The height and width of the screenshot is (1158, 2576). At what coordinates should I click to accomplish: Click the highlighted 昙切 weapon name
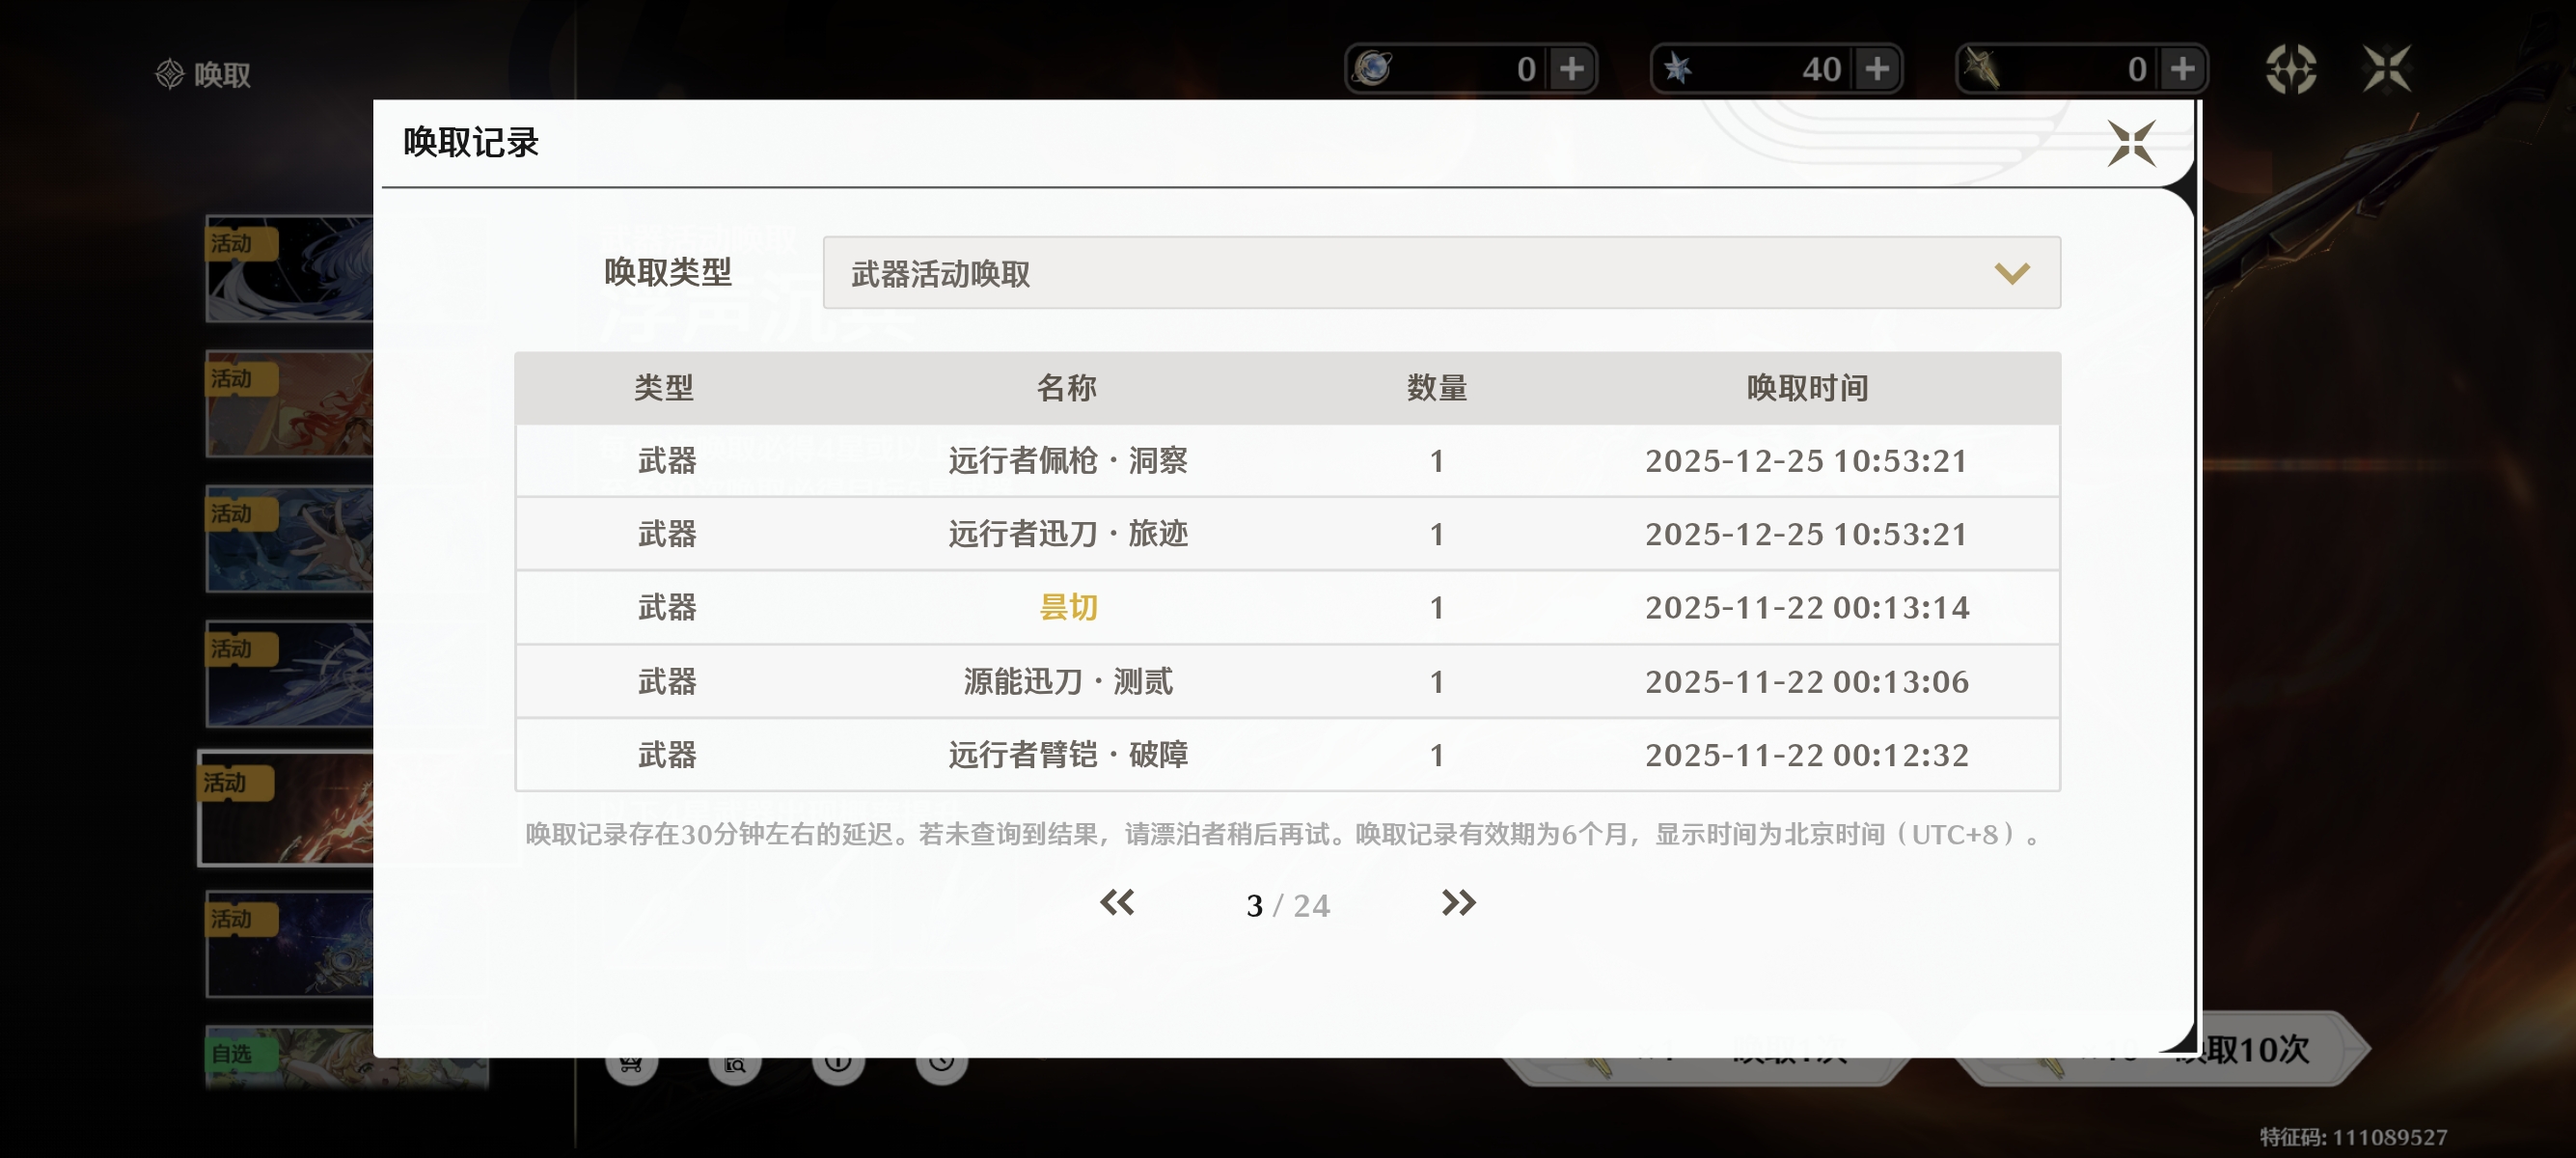1068,607
